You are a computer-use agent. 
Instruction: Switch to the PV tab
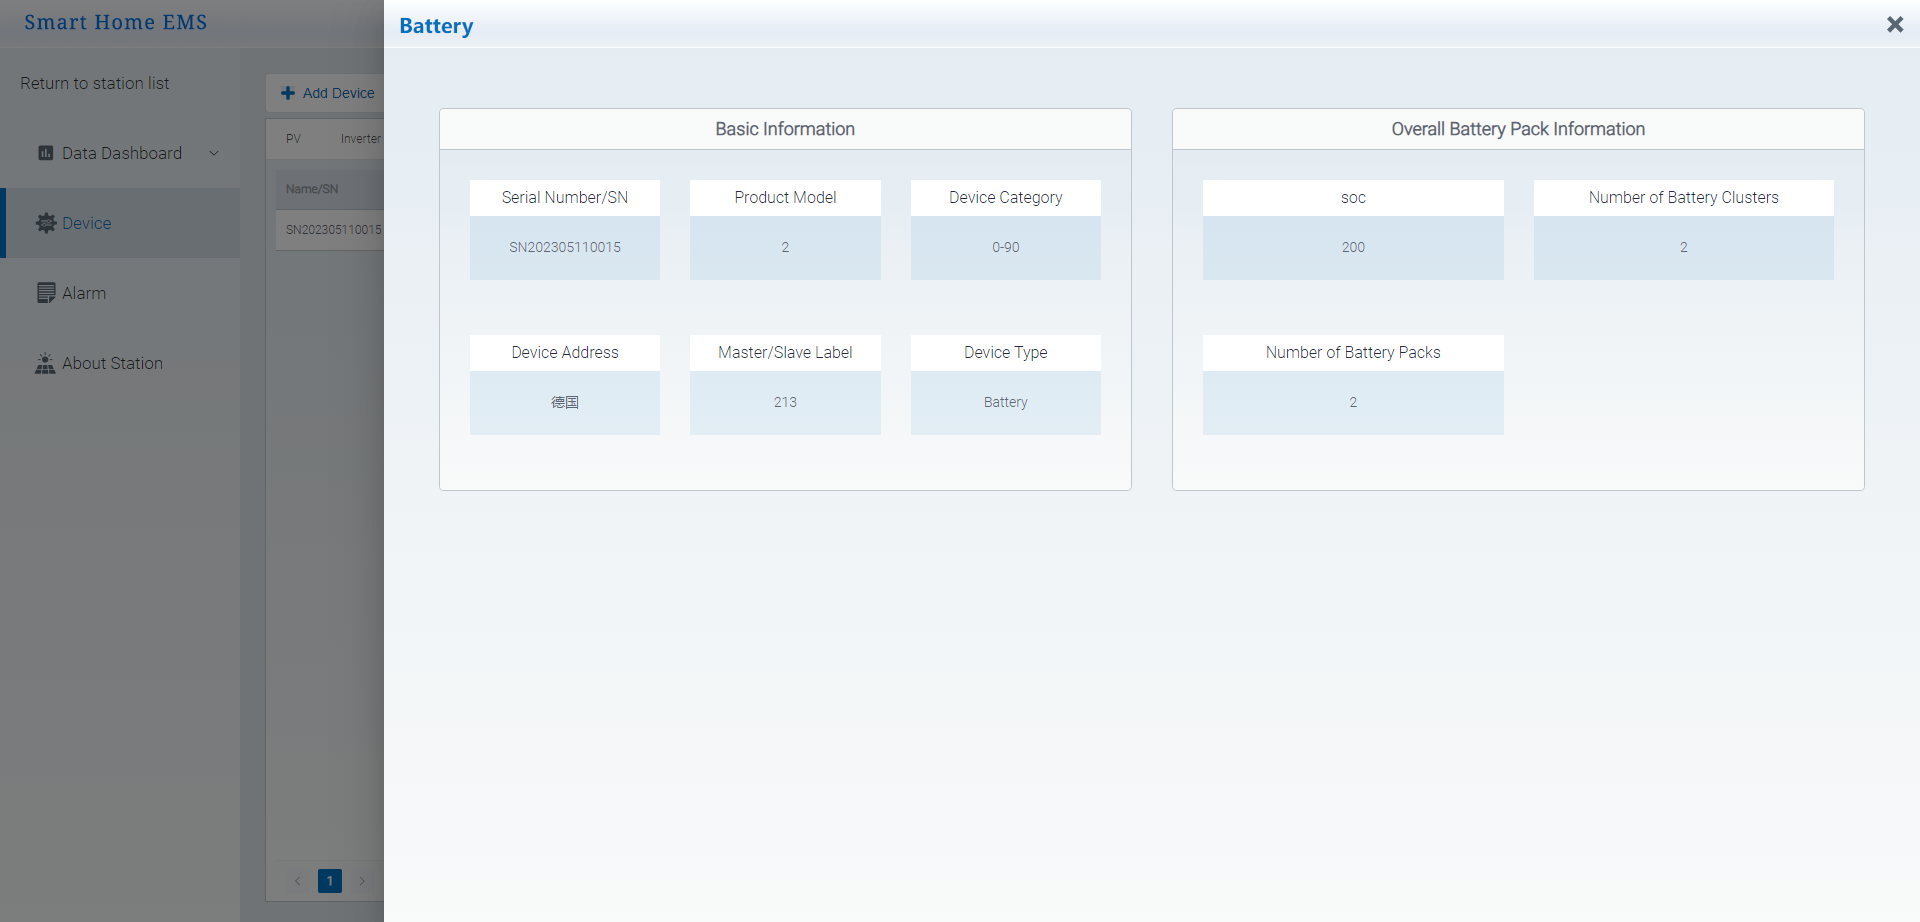click(293, 139)
